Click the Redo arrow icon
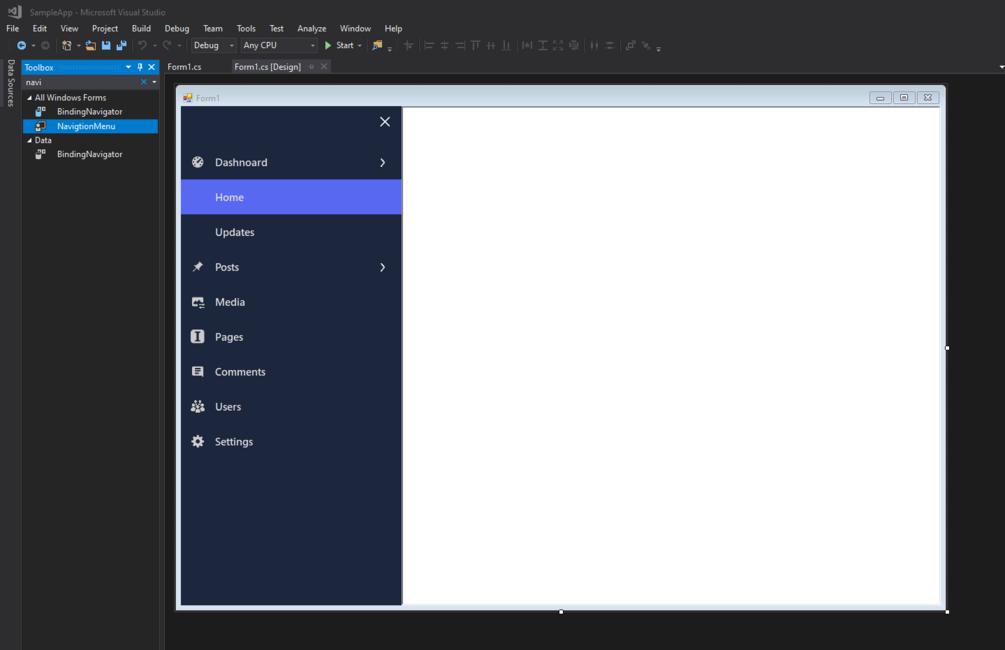This screenshot has width=1005, height=650. [167, 46]
